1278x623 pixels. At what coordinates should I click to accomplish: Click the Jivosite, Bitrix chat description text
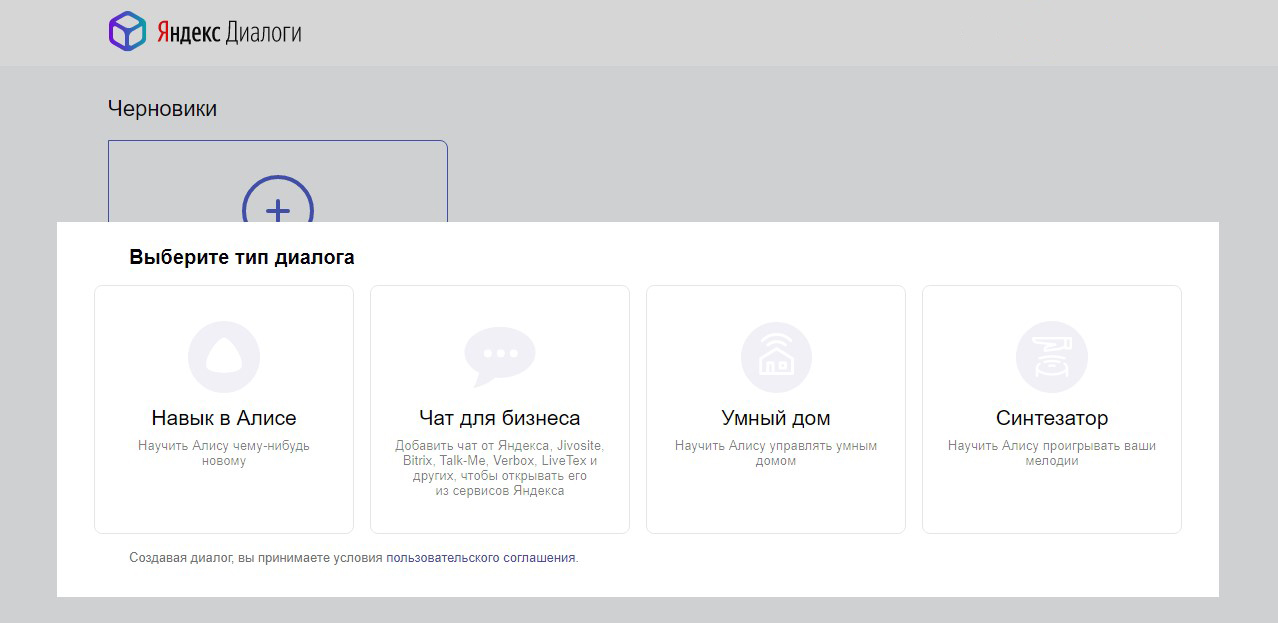pyautogui.click(x=499, y=468)
